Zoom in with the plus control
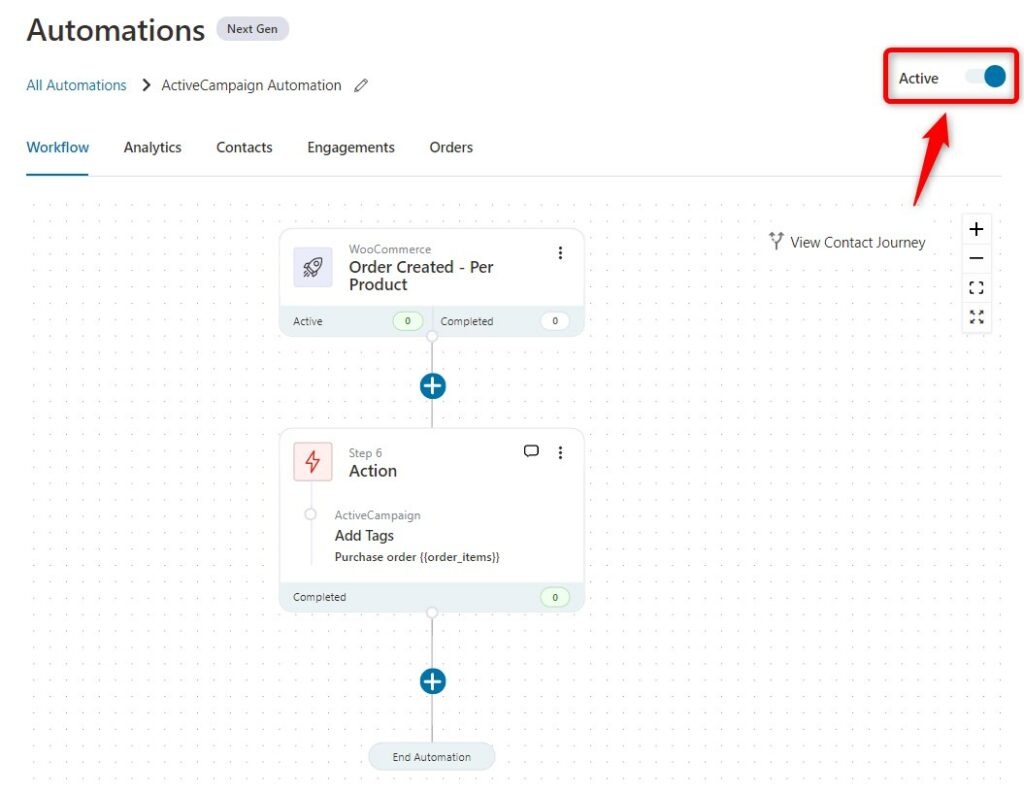 click(976, 229)
